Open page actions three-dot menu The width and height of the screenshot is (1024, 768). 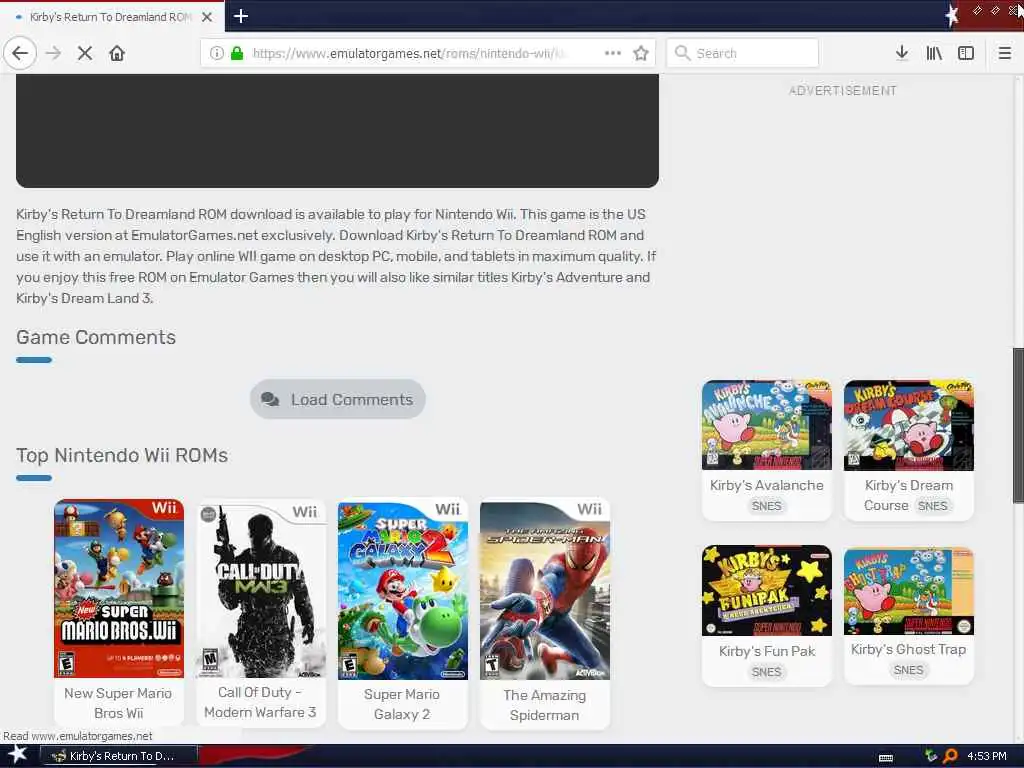pos(613,53)
